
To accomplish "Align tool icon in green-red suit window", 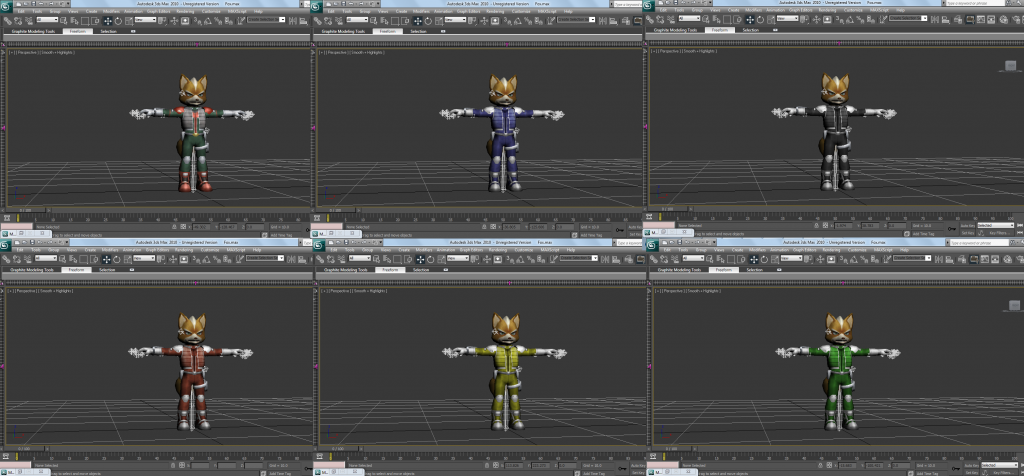I will click(x=304, y=20).
